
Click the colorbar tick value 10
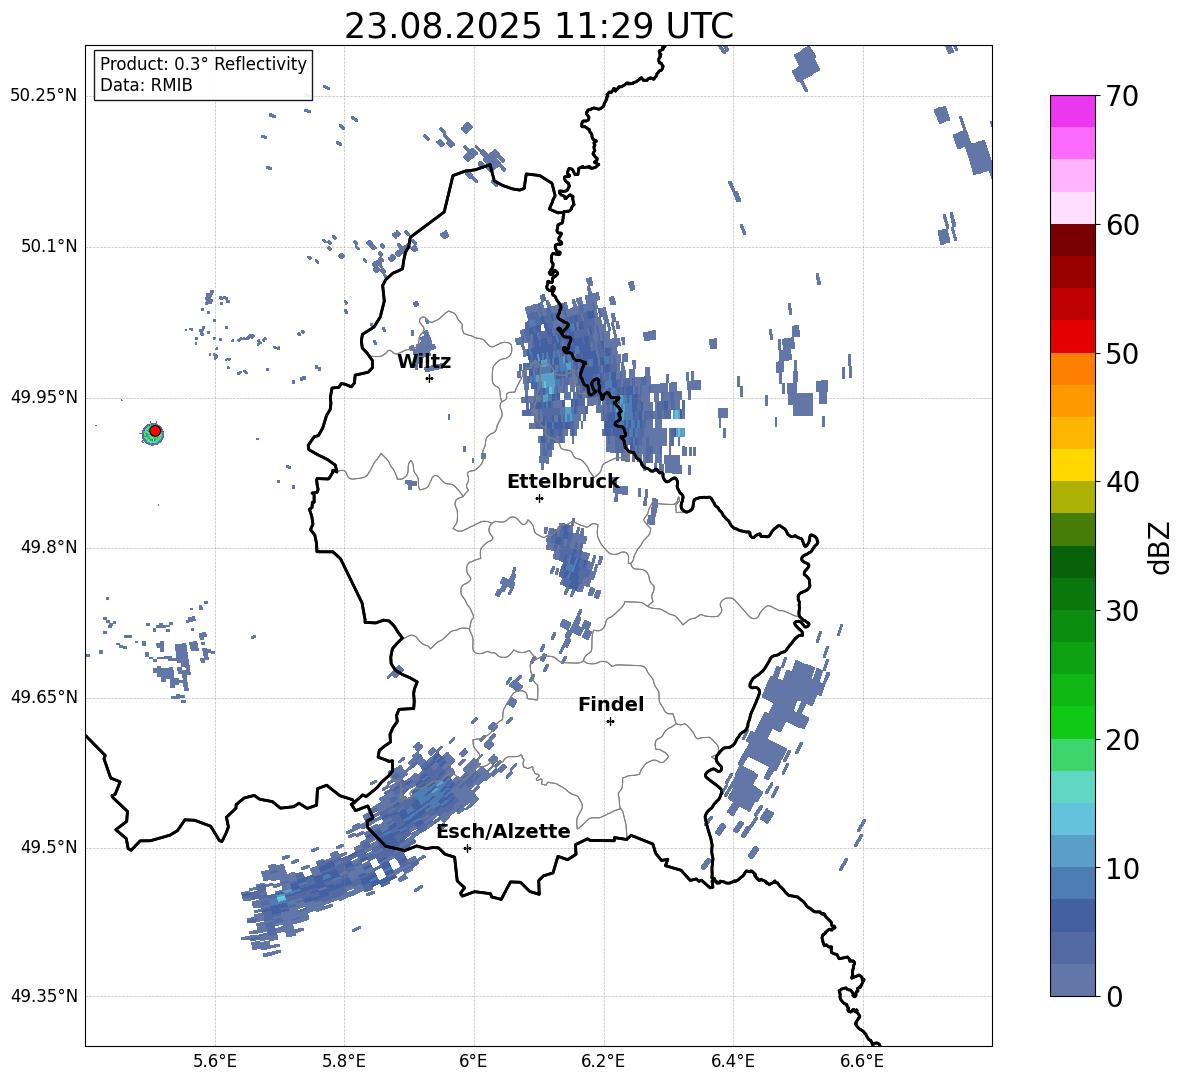(x=1122, y=868)
